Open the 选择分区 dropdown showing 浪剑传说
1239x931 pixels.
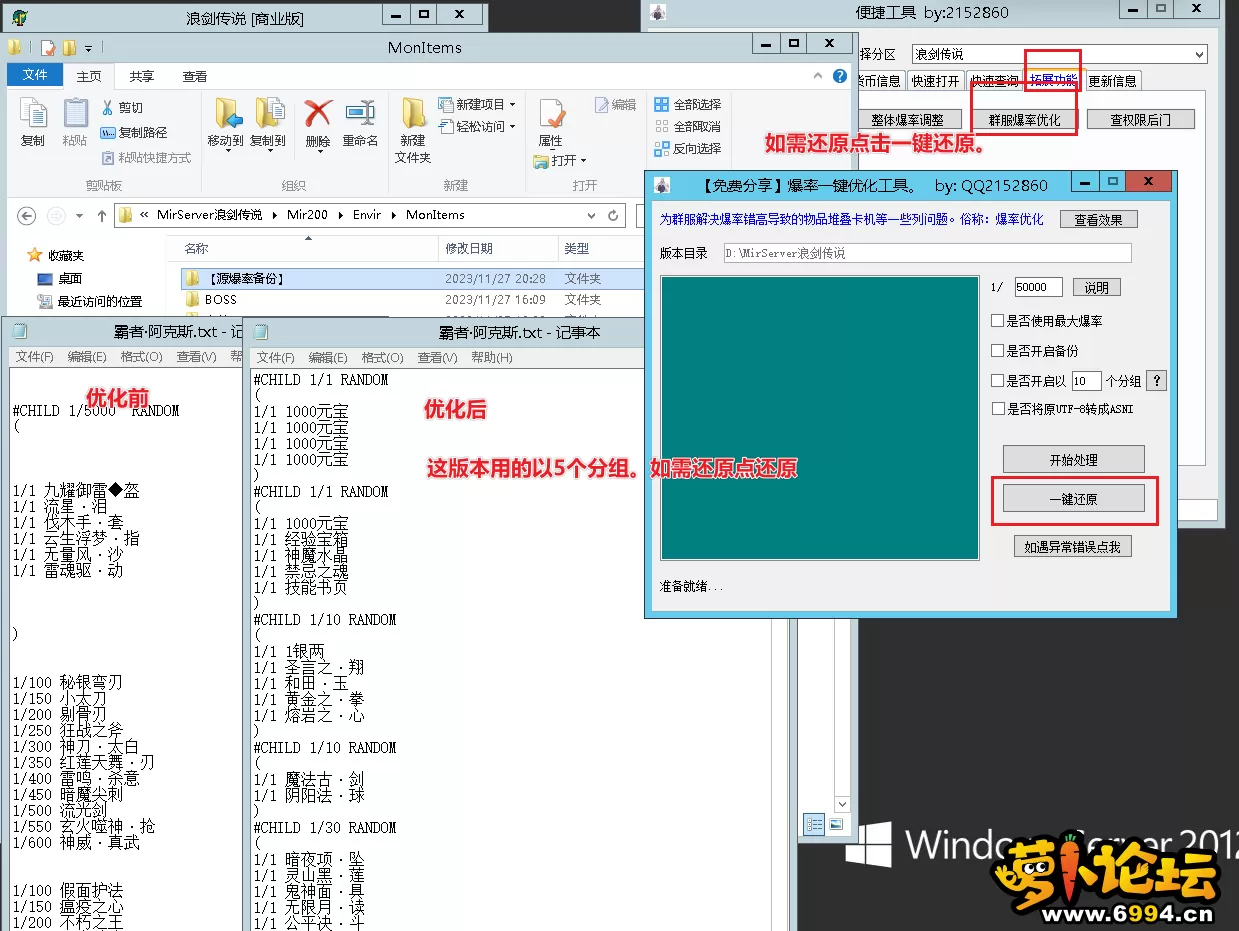pyautogui.click(x=1059, y=54)
